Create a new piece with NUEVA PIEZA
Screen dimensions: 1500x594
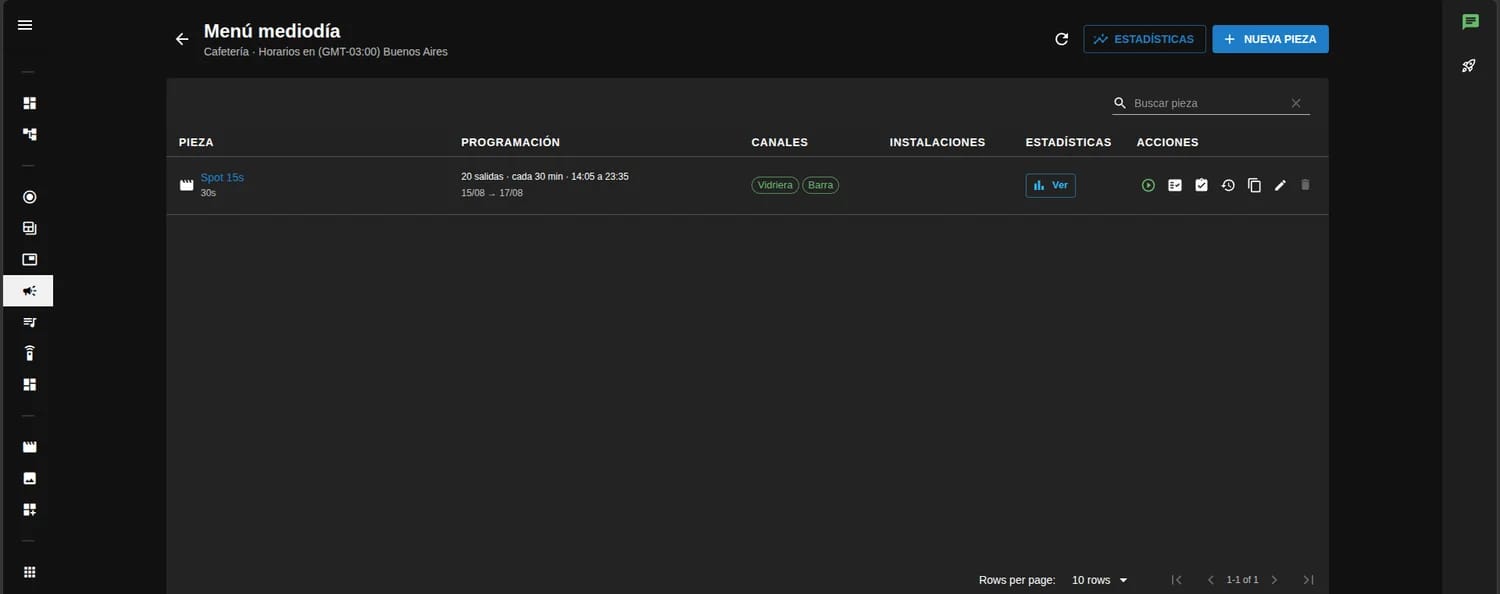[1270, 39]
